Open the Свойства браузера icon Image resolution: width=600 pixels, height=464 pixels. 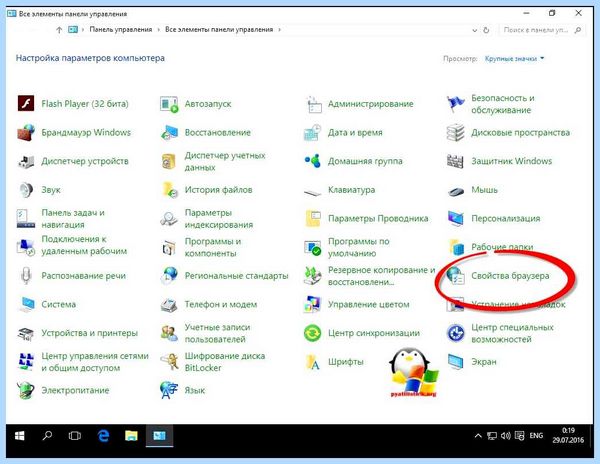(455, 276)
